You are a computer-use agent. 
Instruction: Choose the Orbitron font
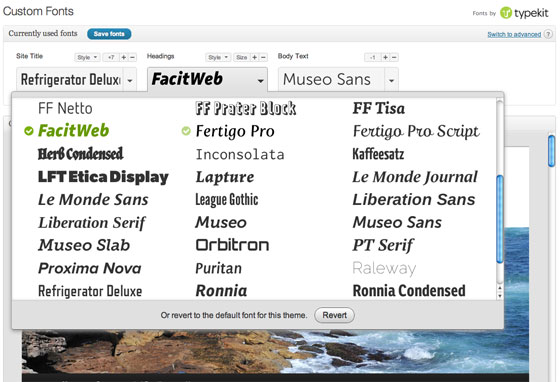(x=232, y=245)
